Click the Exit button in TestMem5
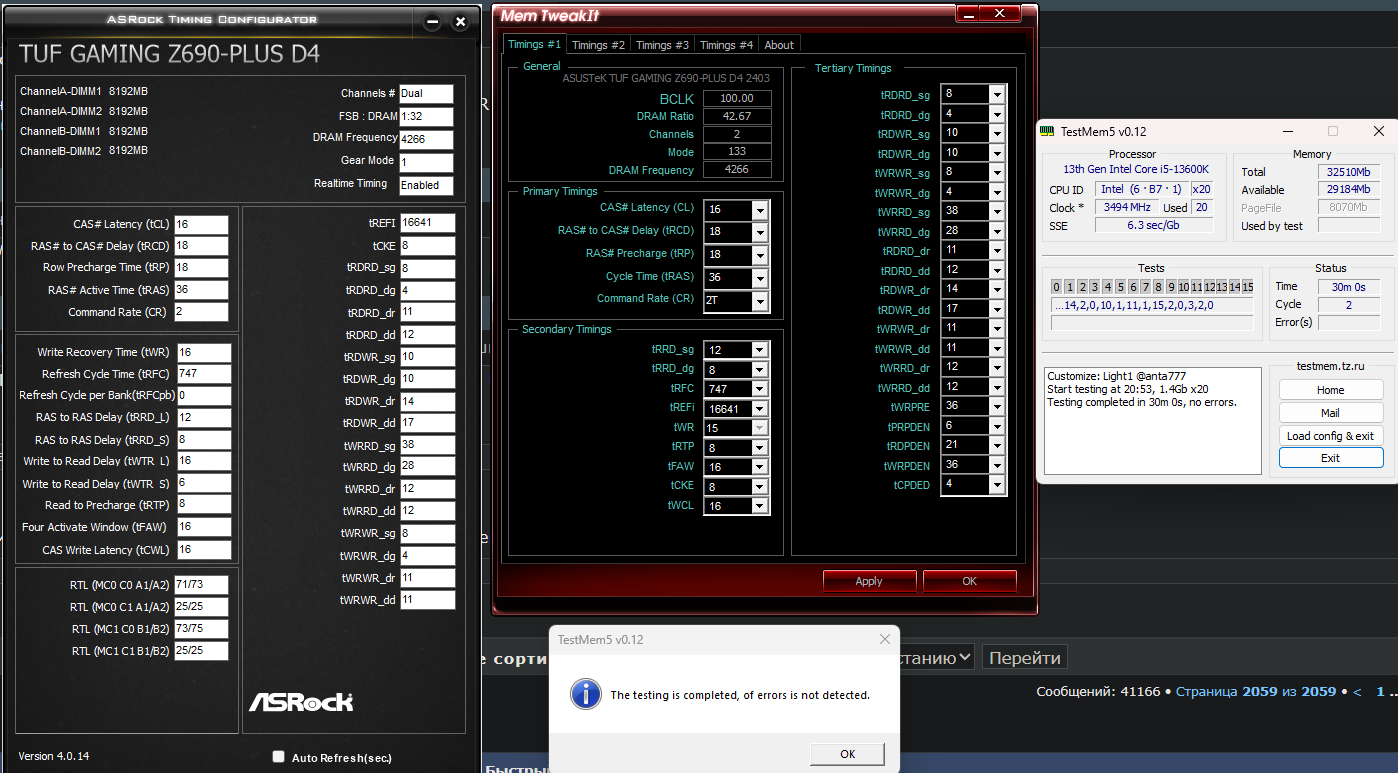Screen dimensions: 1398x773 (1331, 458)
